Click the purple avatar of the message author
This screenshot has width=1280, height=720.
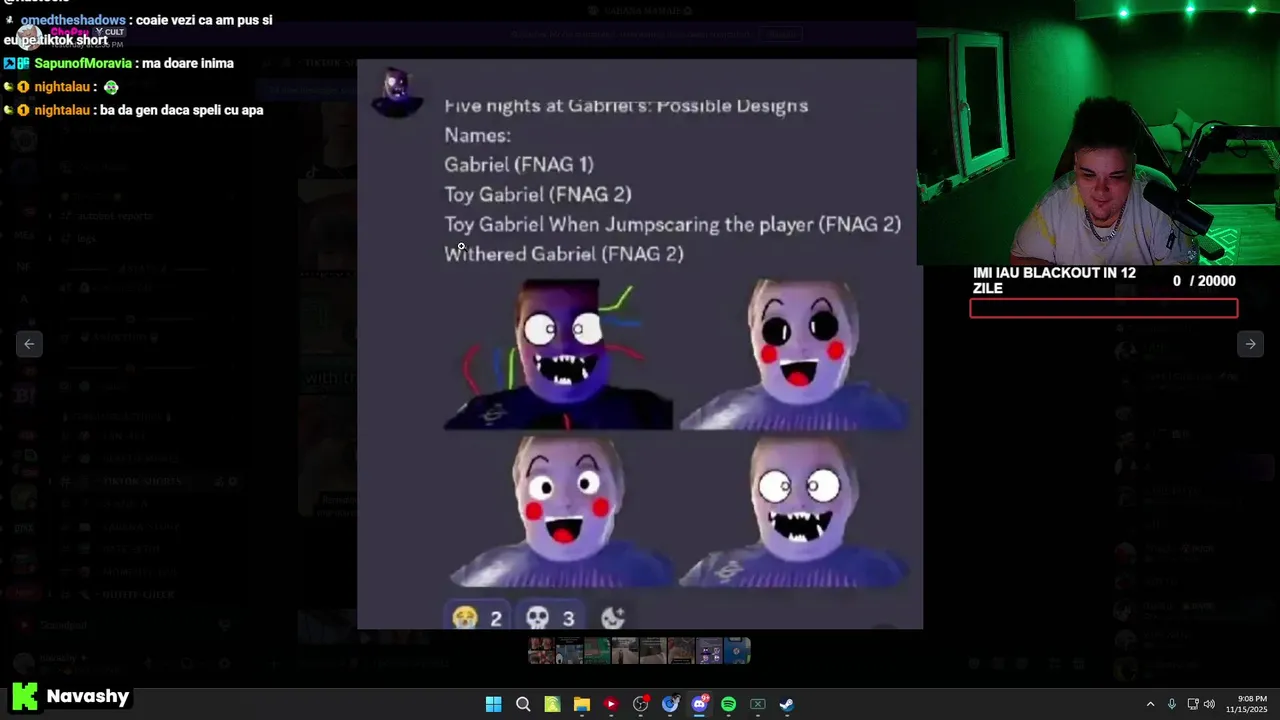click(397, 91)
